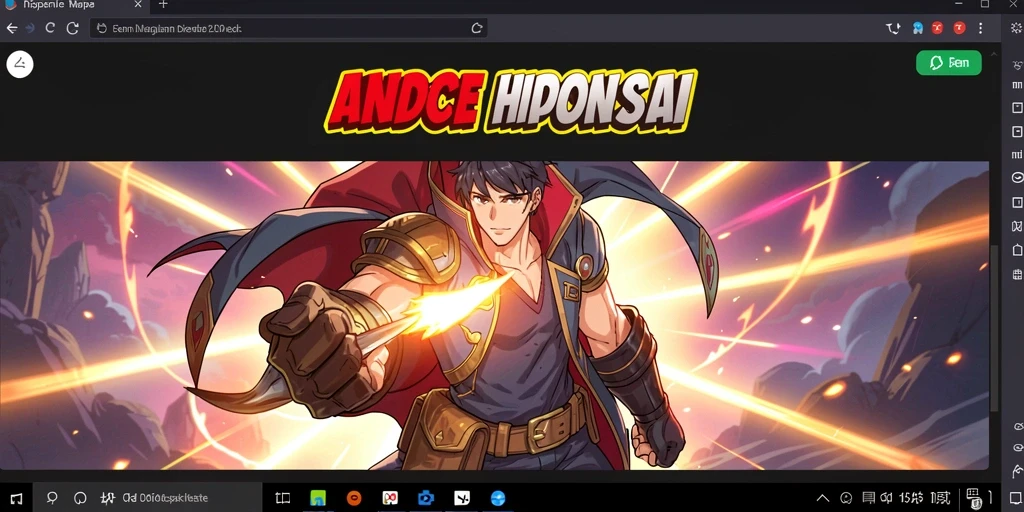Open a new browser tab with the plus
This screenshot has height=512, width=1024.
pyautogui.click(x=163, y=5)
